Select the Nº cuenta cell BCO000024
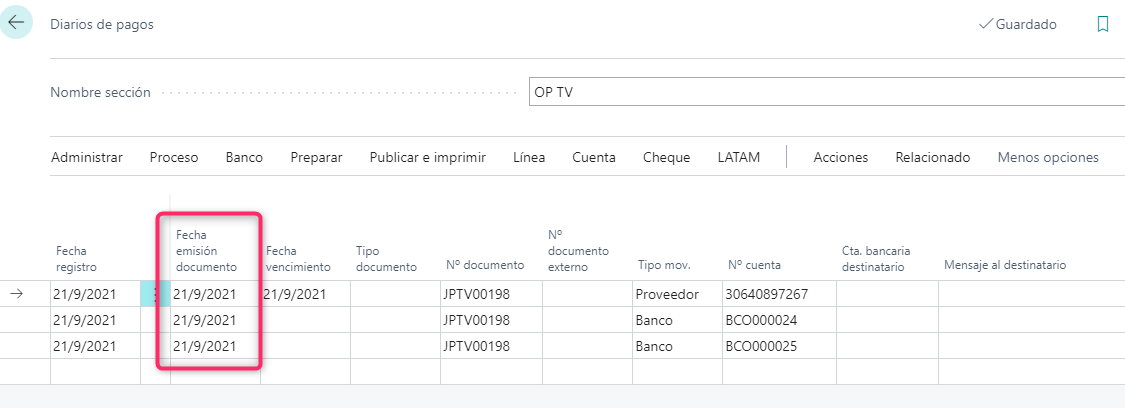This screenshot has width=1125, height=408. pos(779,320)
